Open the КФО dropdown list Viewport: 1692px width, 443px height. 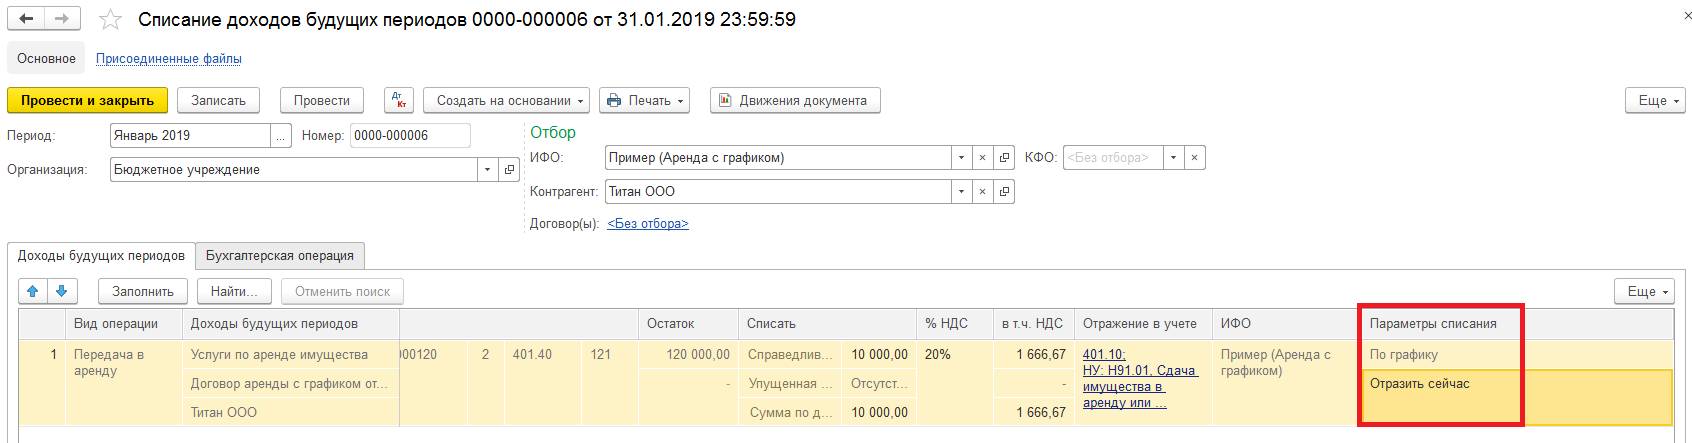coord(1173,157)
